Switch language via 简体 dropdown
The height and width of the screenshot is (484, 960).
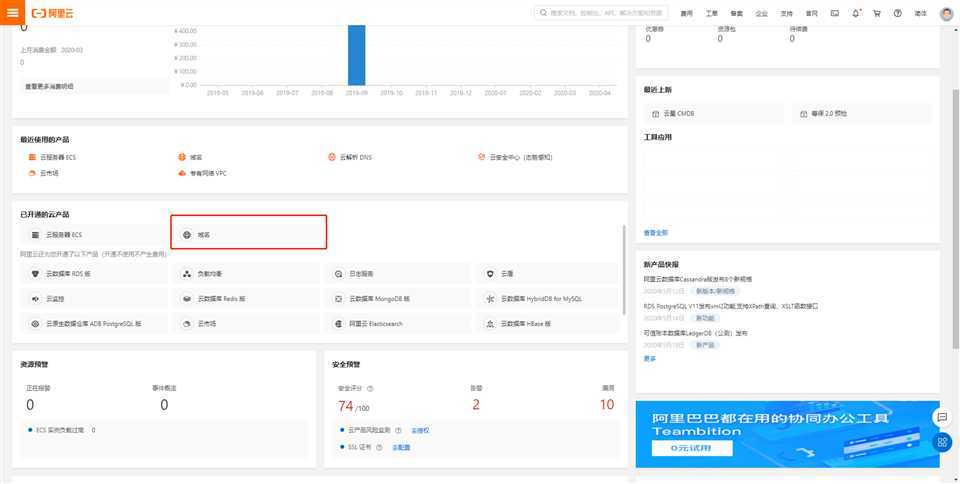[920, 13]
